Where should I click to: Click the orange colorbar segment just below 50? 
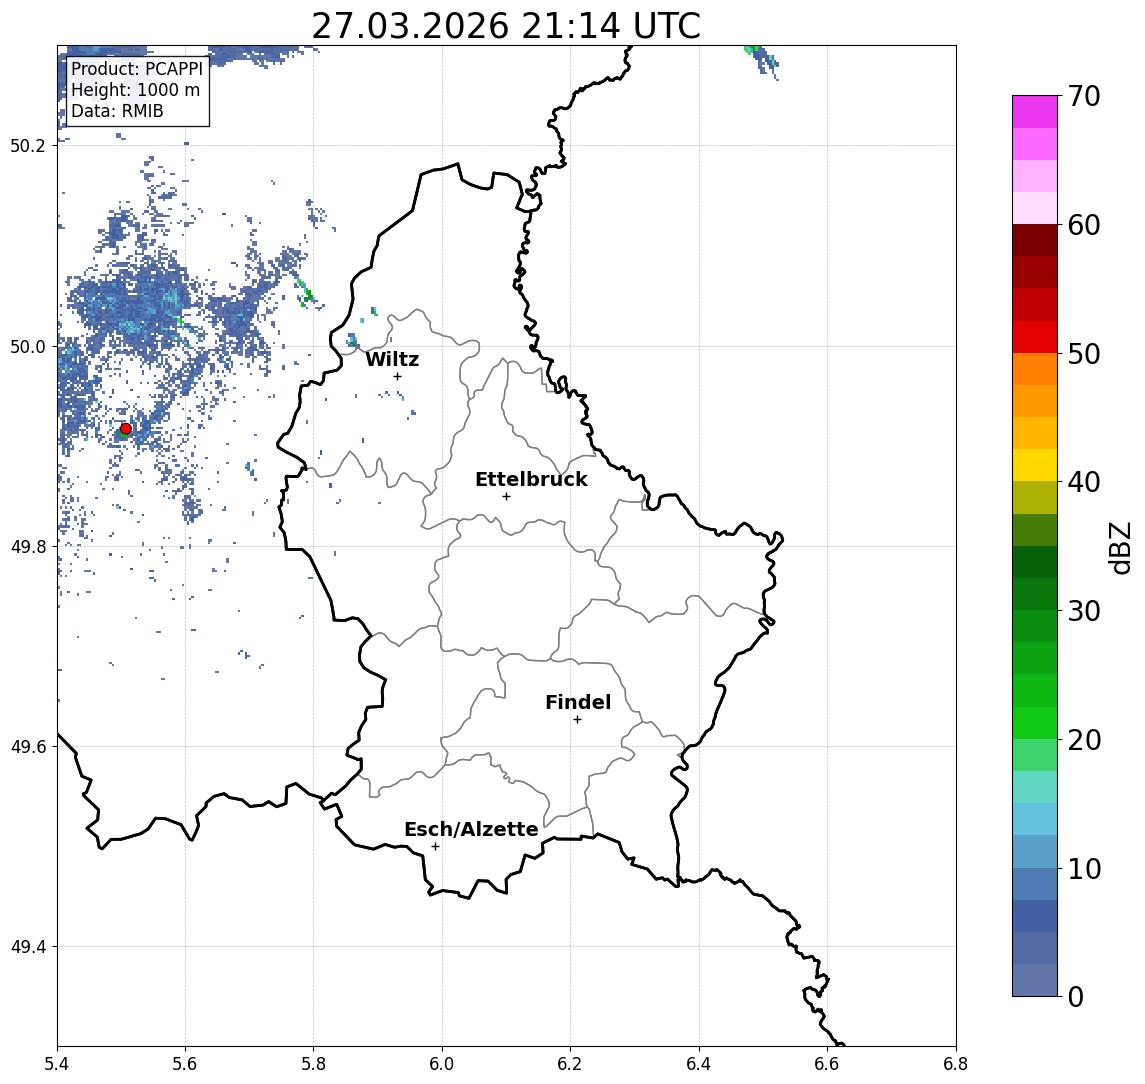1035,369
